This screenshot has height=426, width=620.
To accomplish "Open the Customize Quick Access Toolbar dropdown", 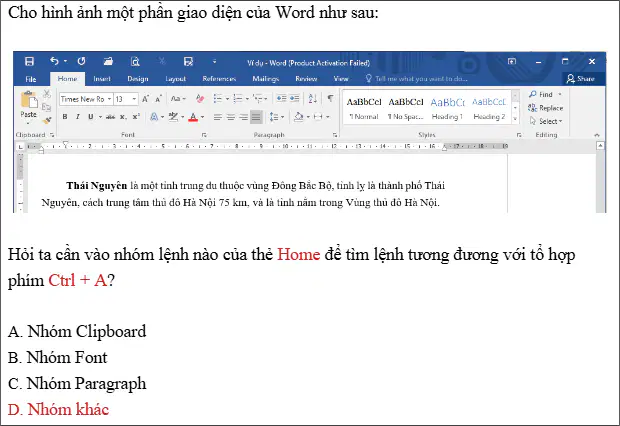I will 214,61.
